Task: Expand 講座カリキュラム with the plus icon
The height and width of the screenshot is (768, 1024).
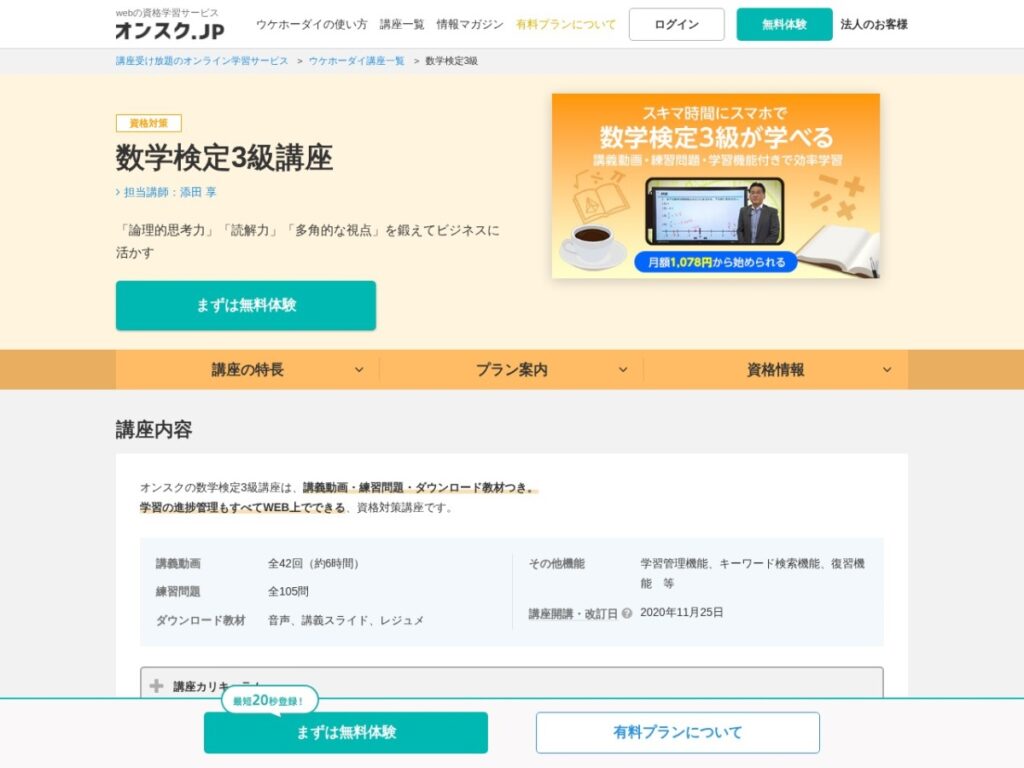Action: pyautogui.click(x=156, y=686)
